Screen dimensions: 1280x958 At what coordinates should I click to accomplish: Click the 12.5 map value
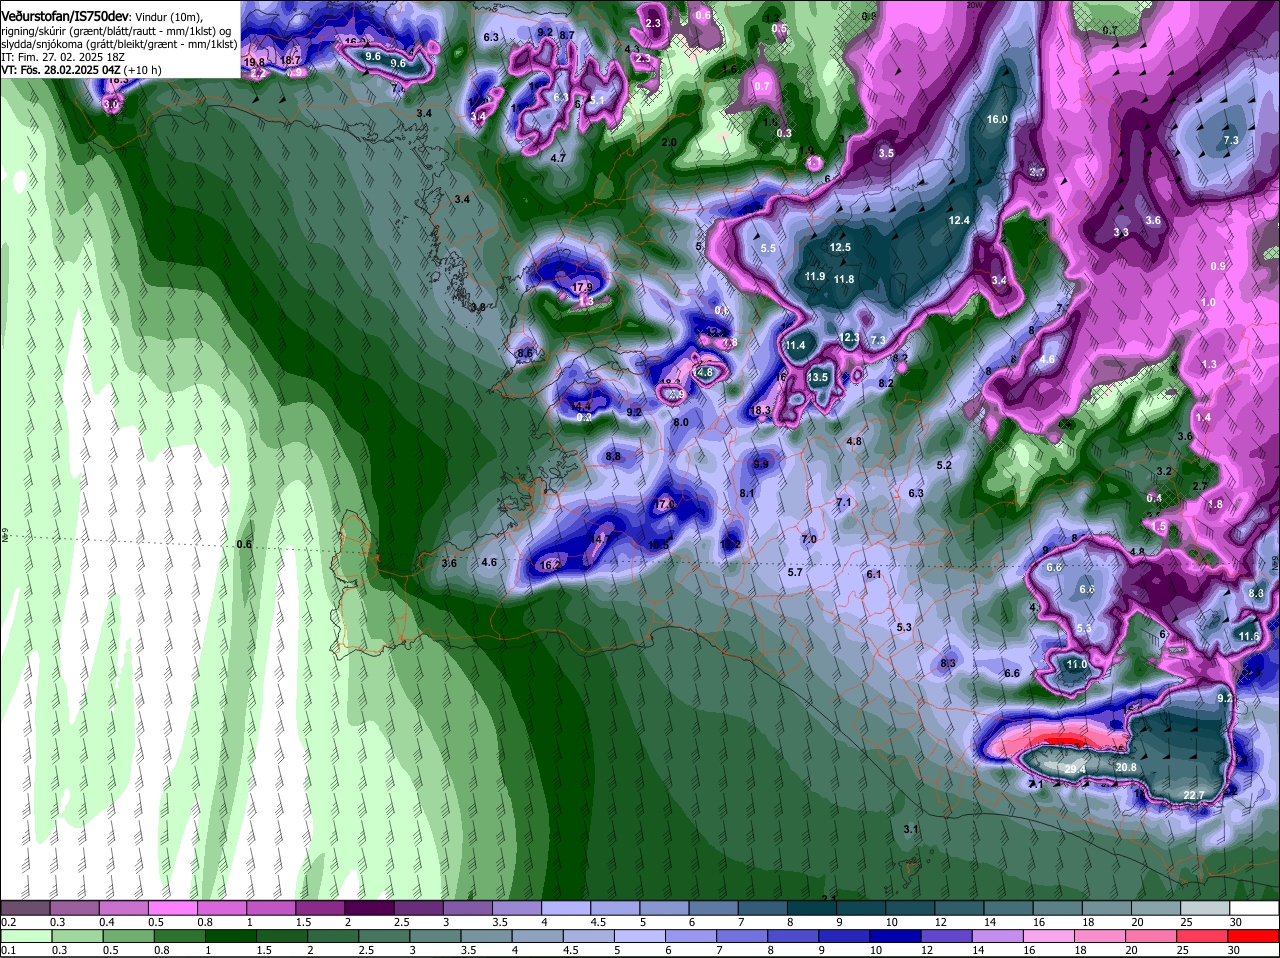click(x=840, y=247)
